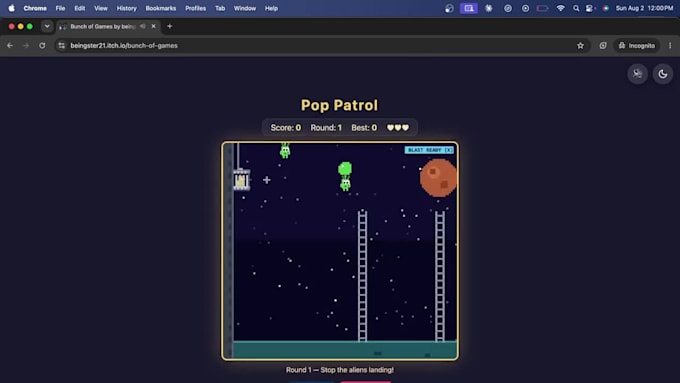
Task: Click the Pop Patrol title
Action: pyautogui.click(x=340, y=105)
